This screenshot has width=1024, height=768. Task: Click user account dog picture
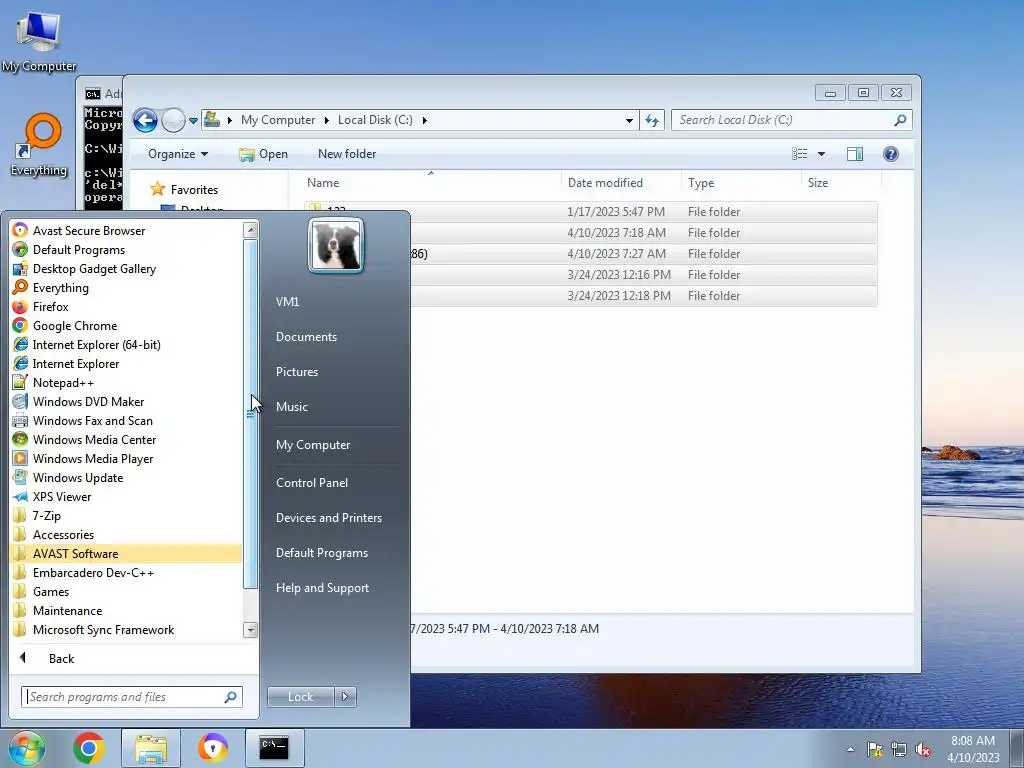pos(336,246)
